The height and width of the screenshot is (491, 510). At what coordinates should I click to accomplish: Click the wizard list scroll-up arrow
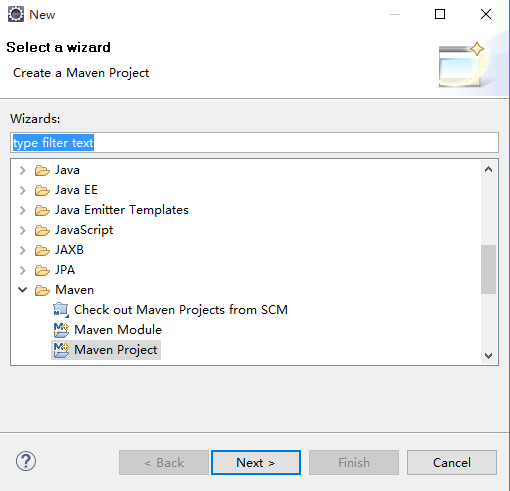click(488, 169)
